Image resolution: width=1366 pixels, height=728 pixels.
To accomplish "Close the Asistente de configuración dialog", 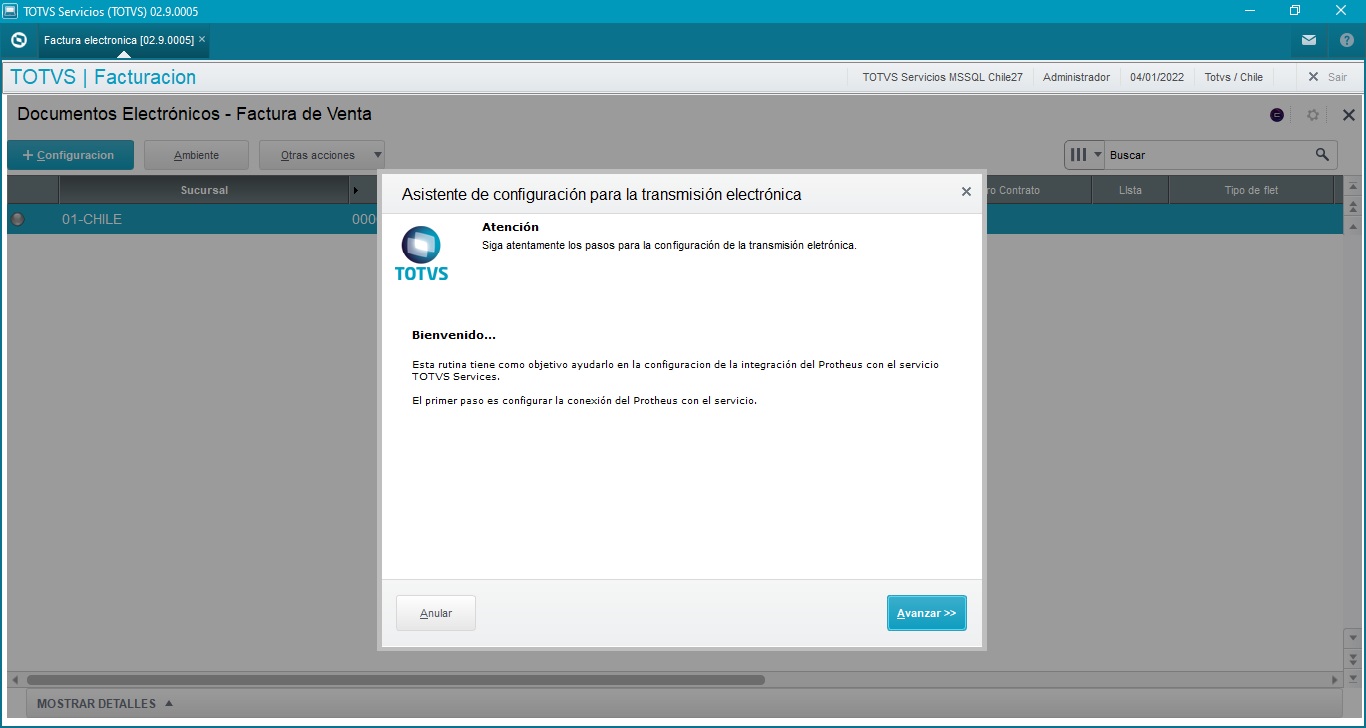I will (x=966, y=192).
